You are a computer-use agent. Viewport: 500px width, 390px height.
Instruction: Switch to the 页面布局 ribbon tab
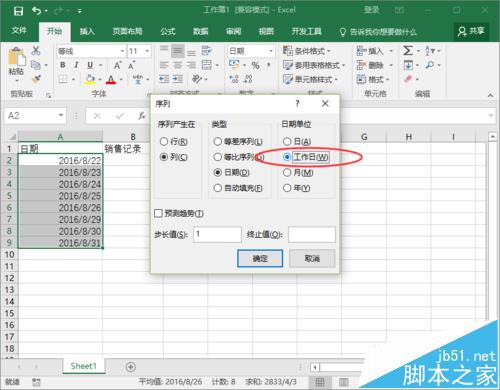(127, 31)
